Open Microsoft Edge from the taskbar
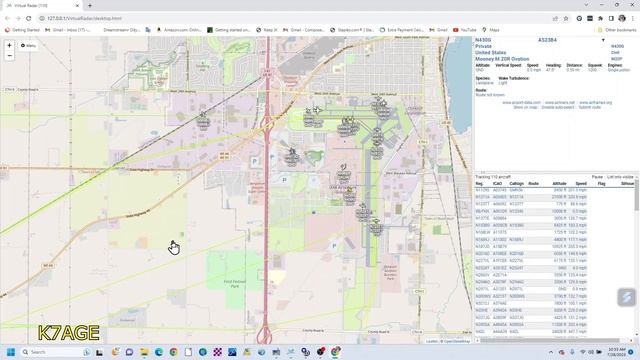 [159, 352]
